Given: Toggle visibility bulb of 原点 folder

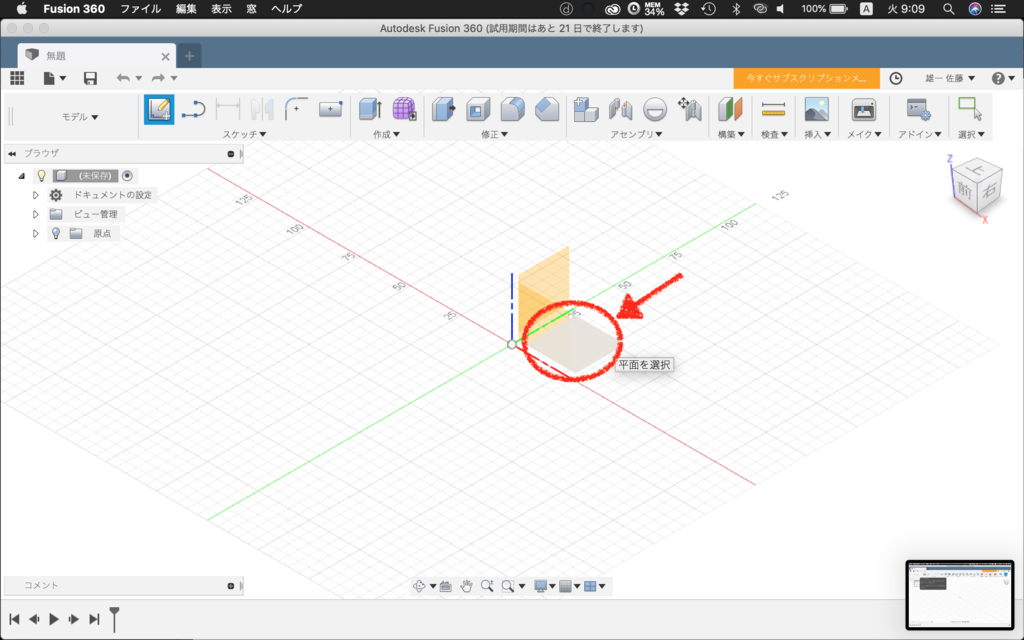Looking at the screenshot, I should (56, 233).
